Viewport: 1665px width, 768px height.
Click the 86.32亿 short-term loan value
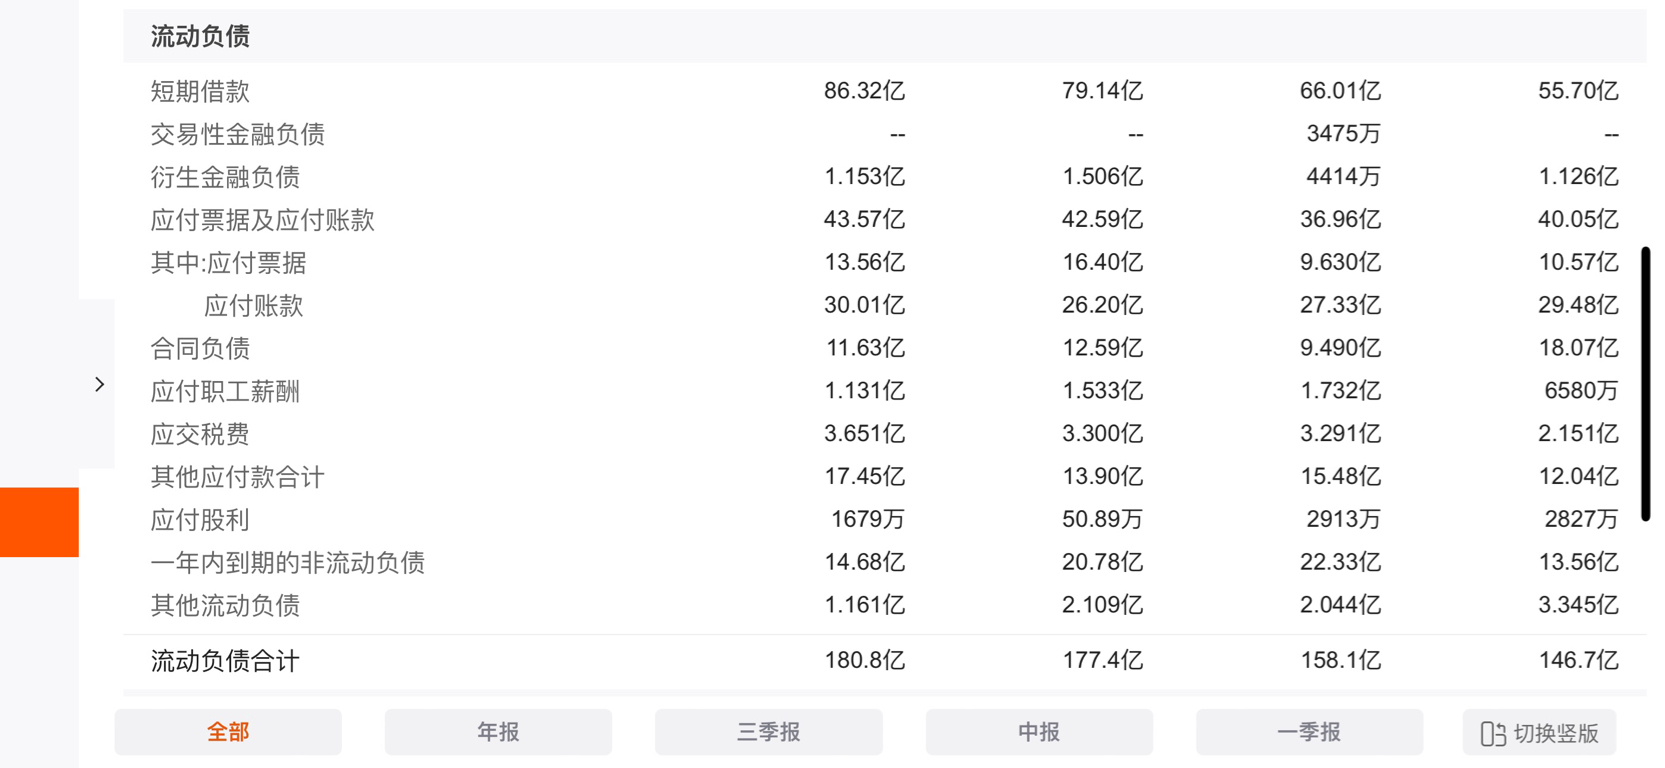point(864,91)
